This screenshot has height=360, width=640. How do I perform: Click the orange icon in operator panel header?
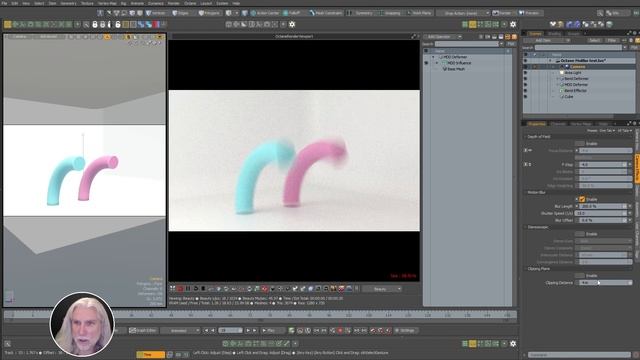coord(514,37)
